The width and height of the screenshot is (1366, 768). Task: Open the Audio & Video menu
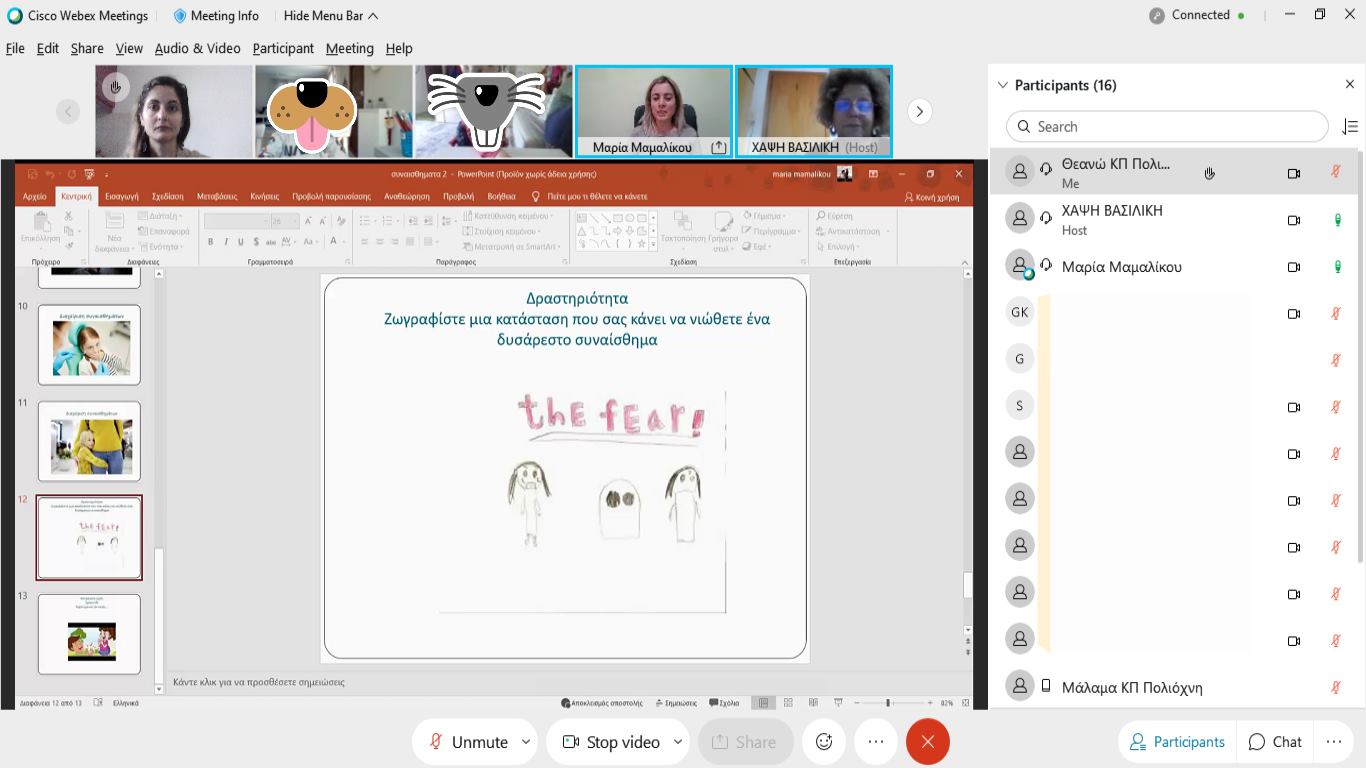point(197,48)
